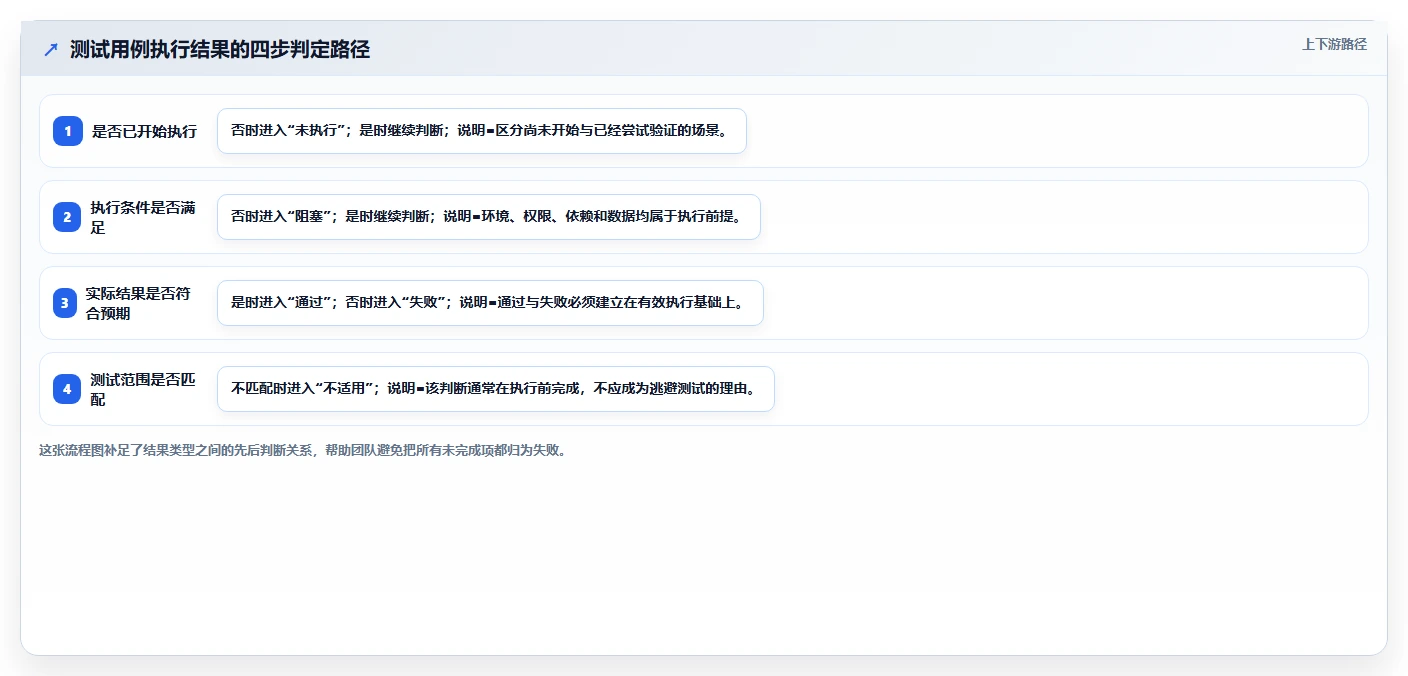Click the 上下游路径 label
Viewport: 1408px width, 676px height.
click(x=1334, y=44)
